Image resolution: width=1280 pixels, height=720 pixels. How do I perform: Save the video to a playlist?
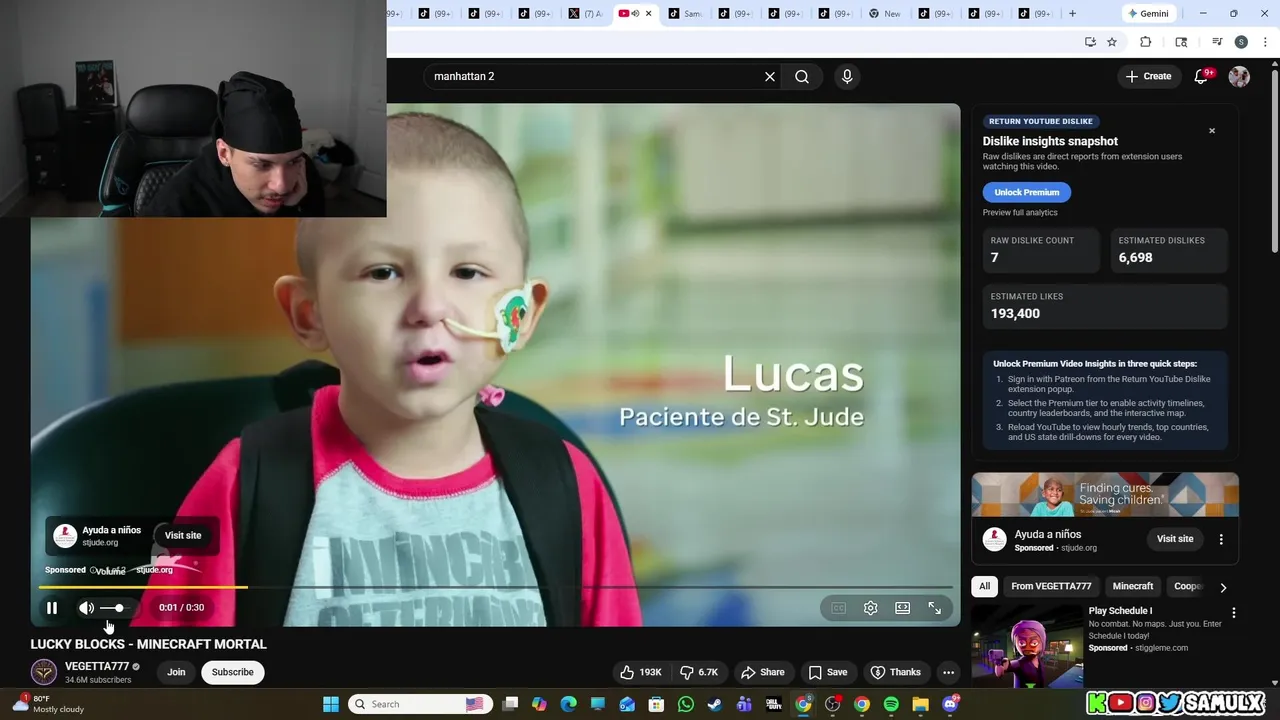coord(828,672)
